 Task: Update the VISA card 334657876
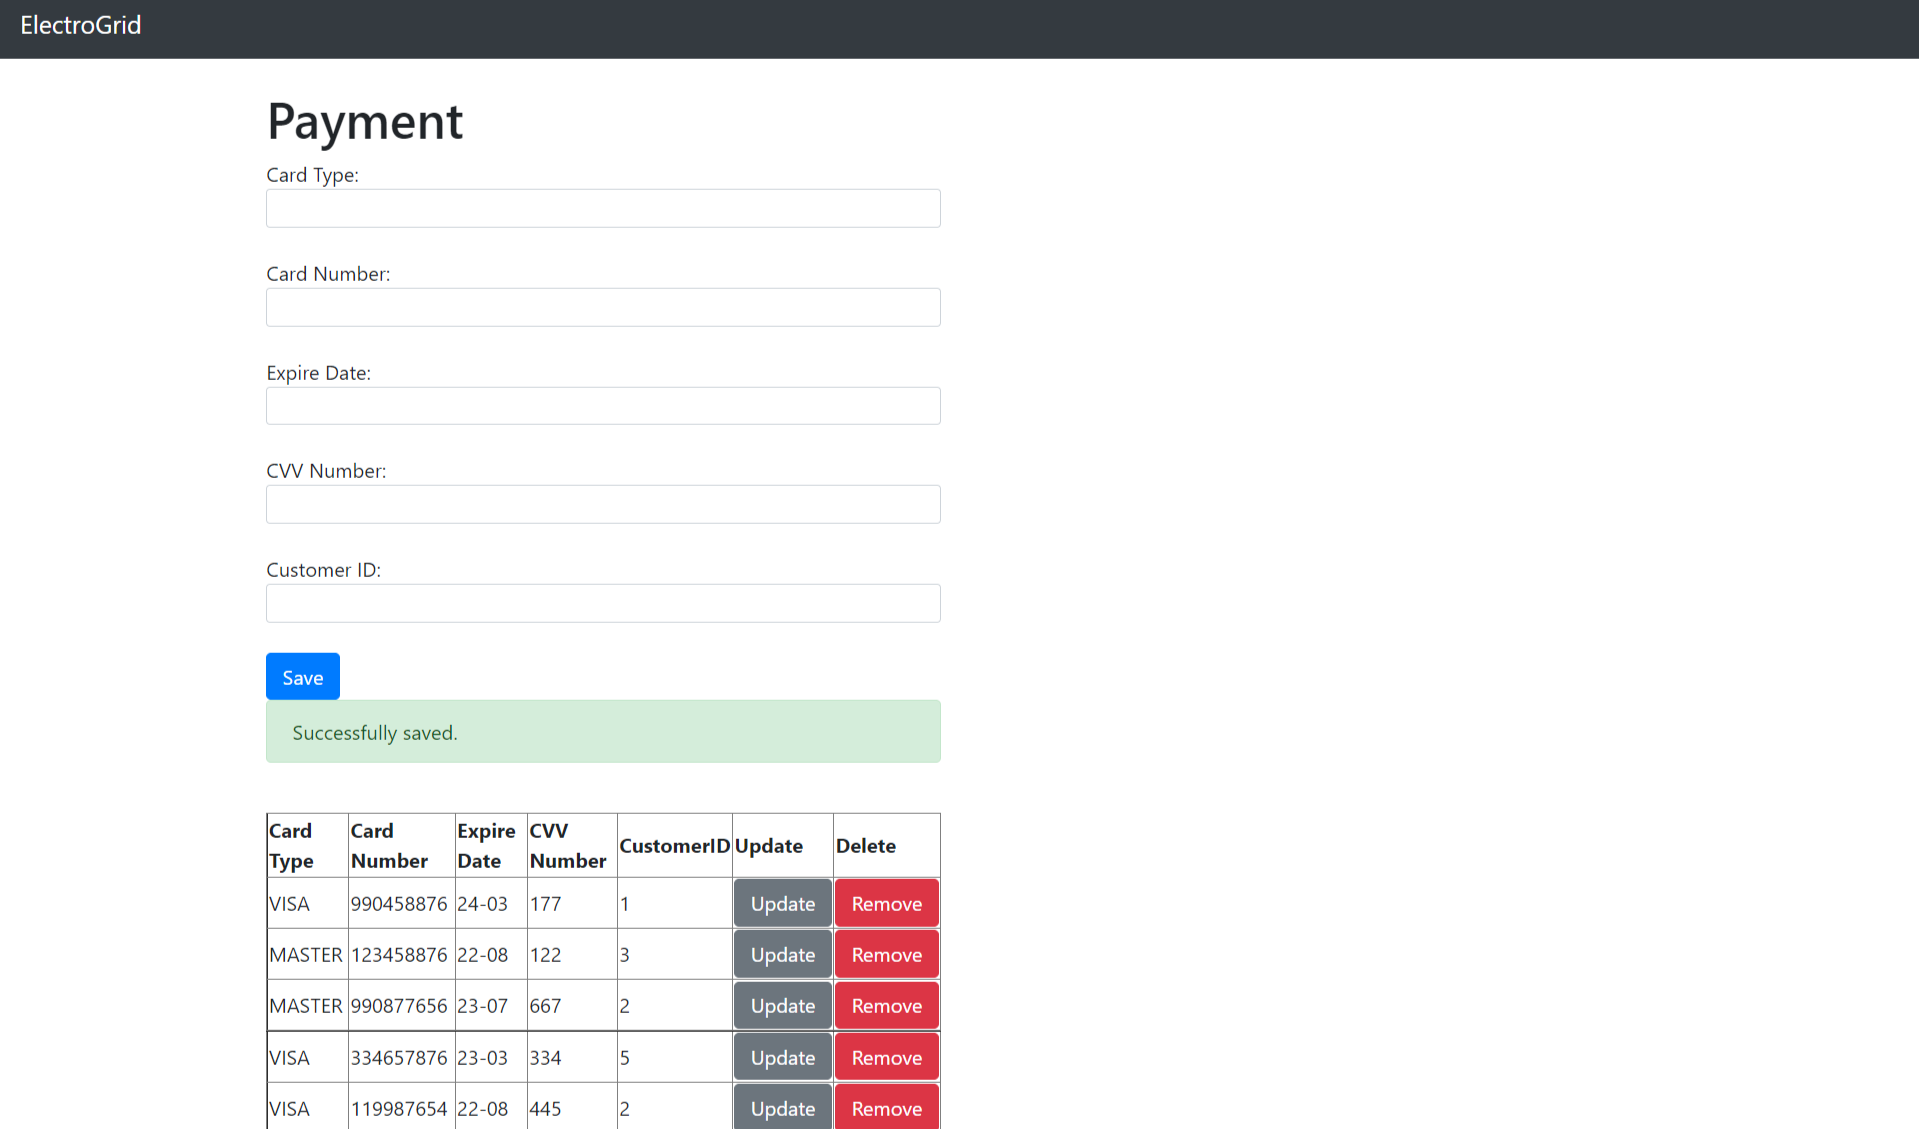782,1057
